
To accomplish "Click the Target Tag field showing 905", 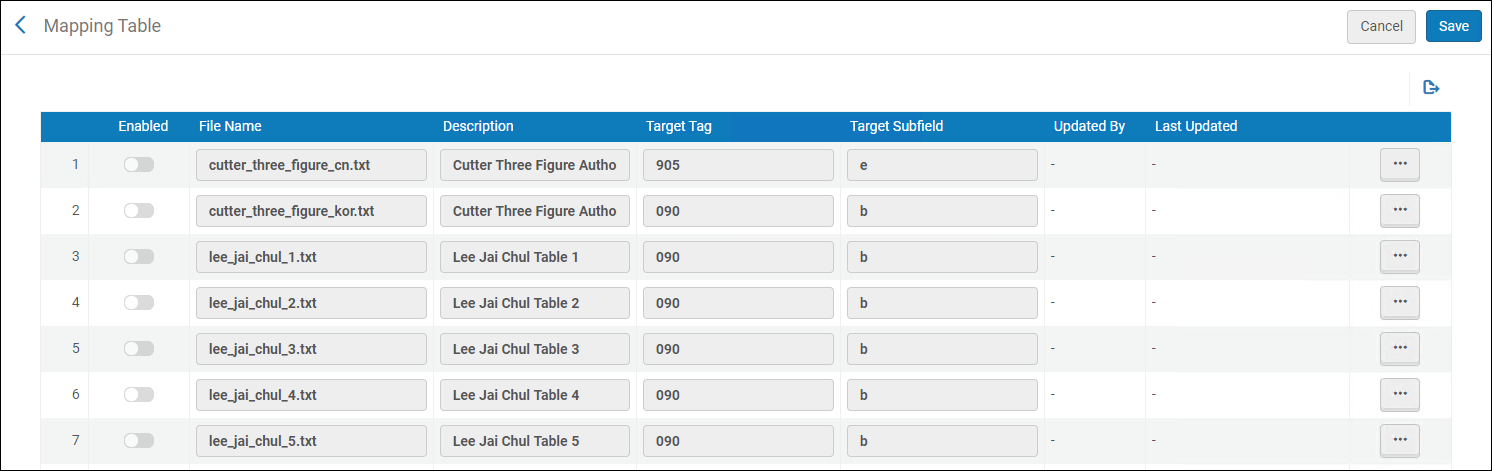I will pyautogui.click(x=738, y=165).
